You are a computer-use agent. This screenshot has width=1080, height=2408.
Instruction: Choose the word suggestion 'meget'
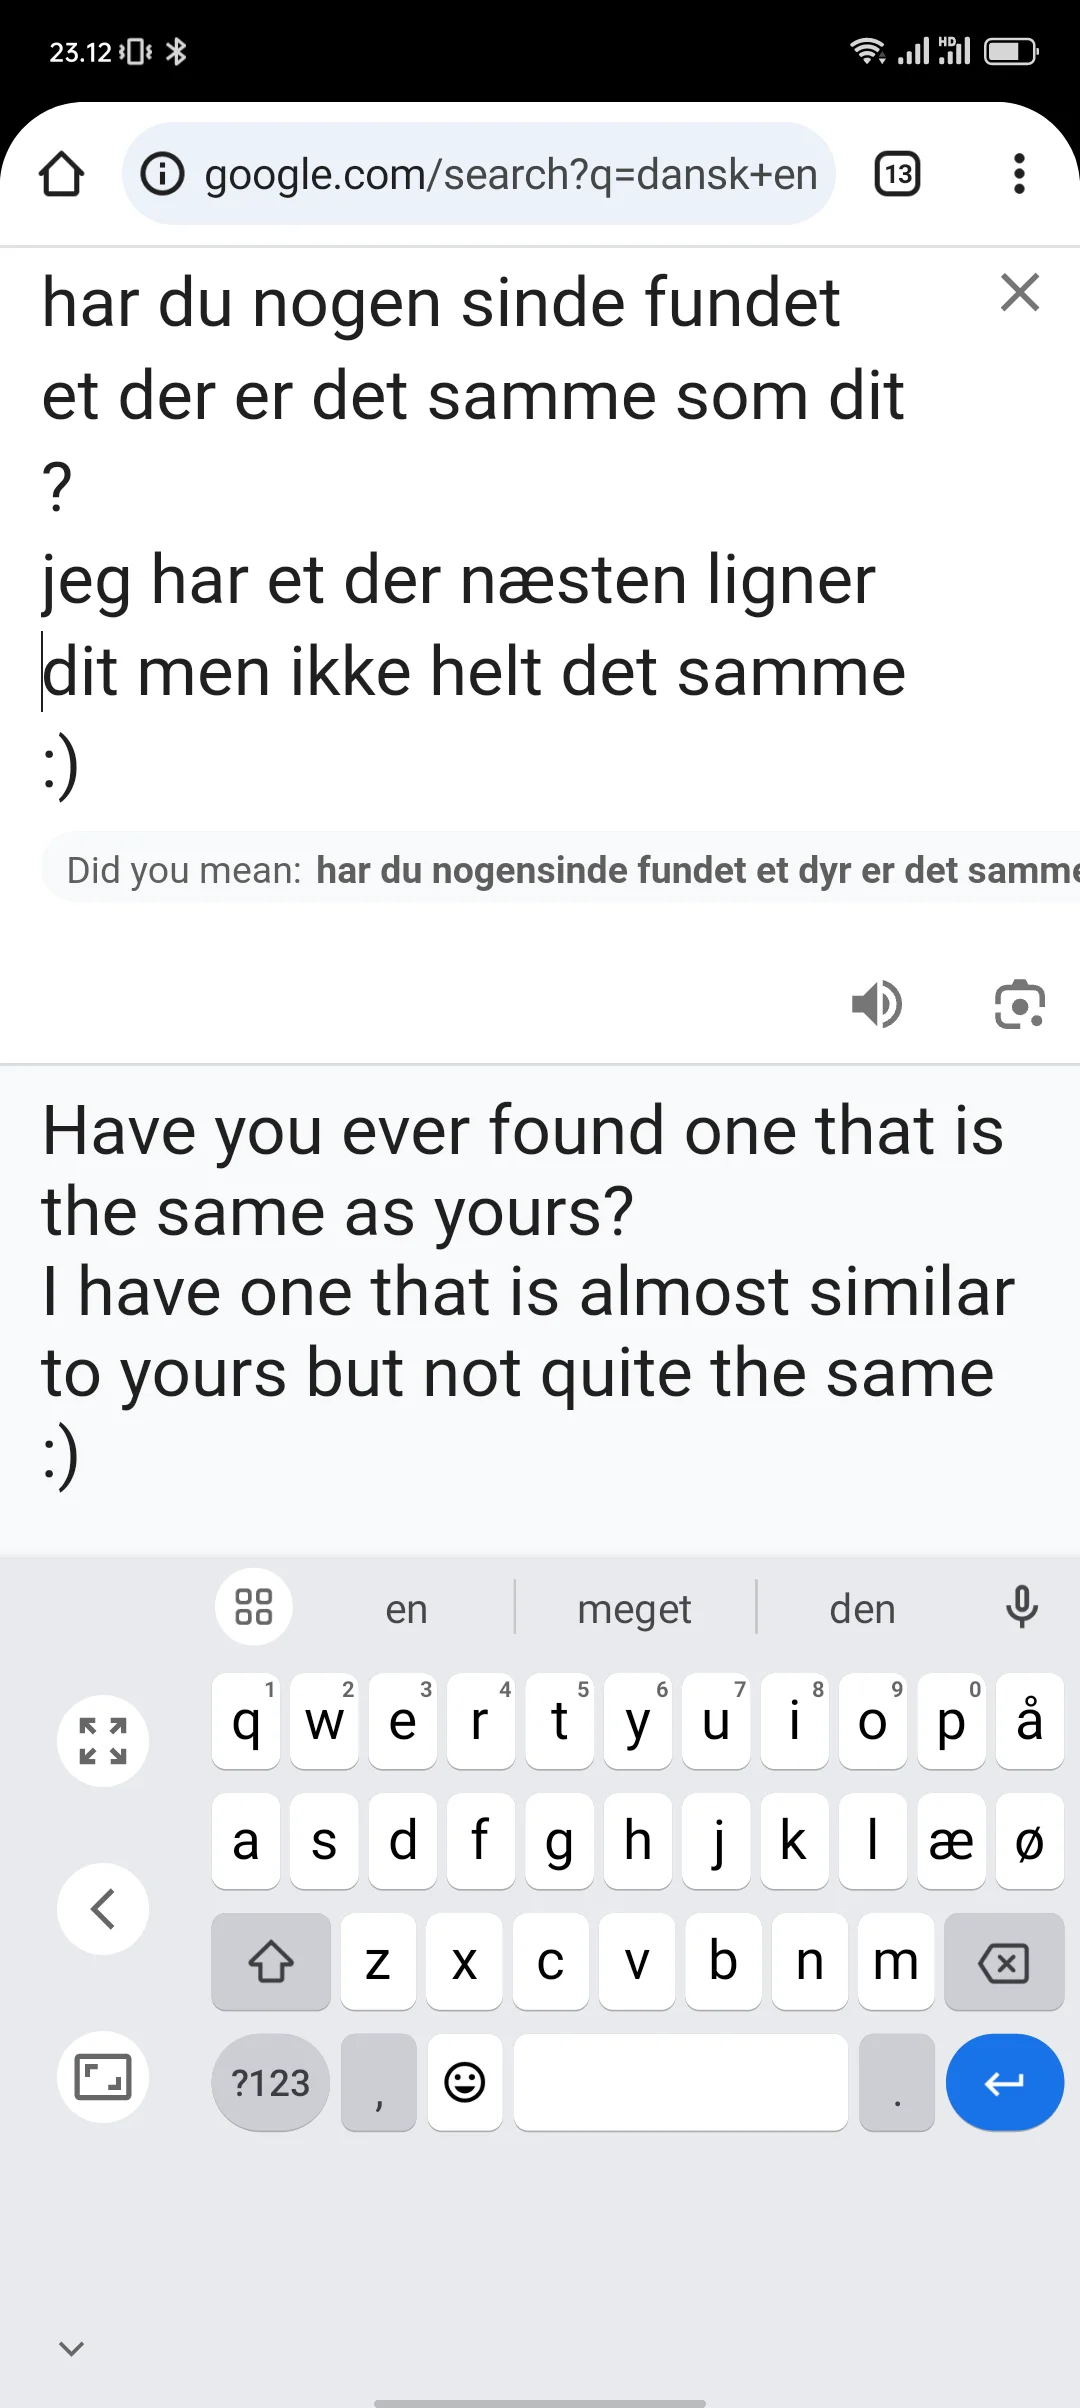point(634,1609)
